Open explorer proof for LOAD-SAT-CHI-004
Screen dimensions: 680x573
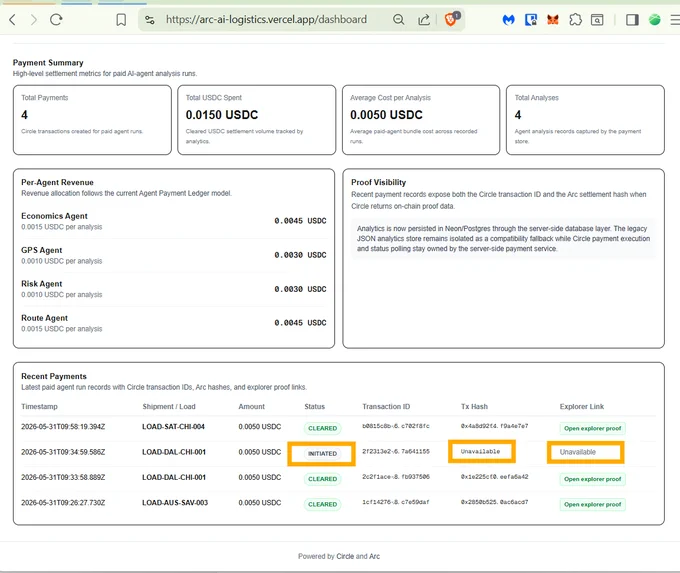(x=592, y=428)
